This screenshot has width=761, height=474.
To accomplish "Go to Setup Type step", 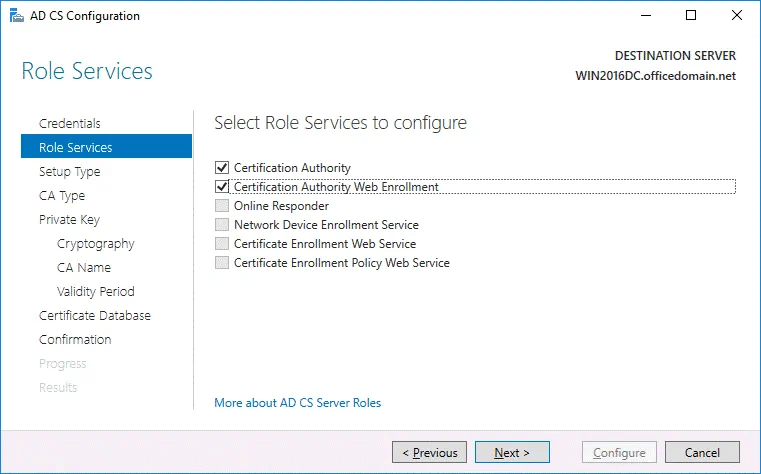I will point(69,171).
